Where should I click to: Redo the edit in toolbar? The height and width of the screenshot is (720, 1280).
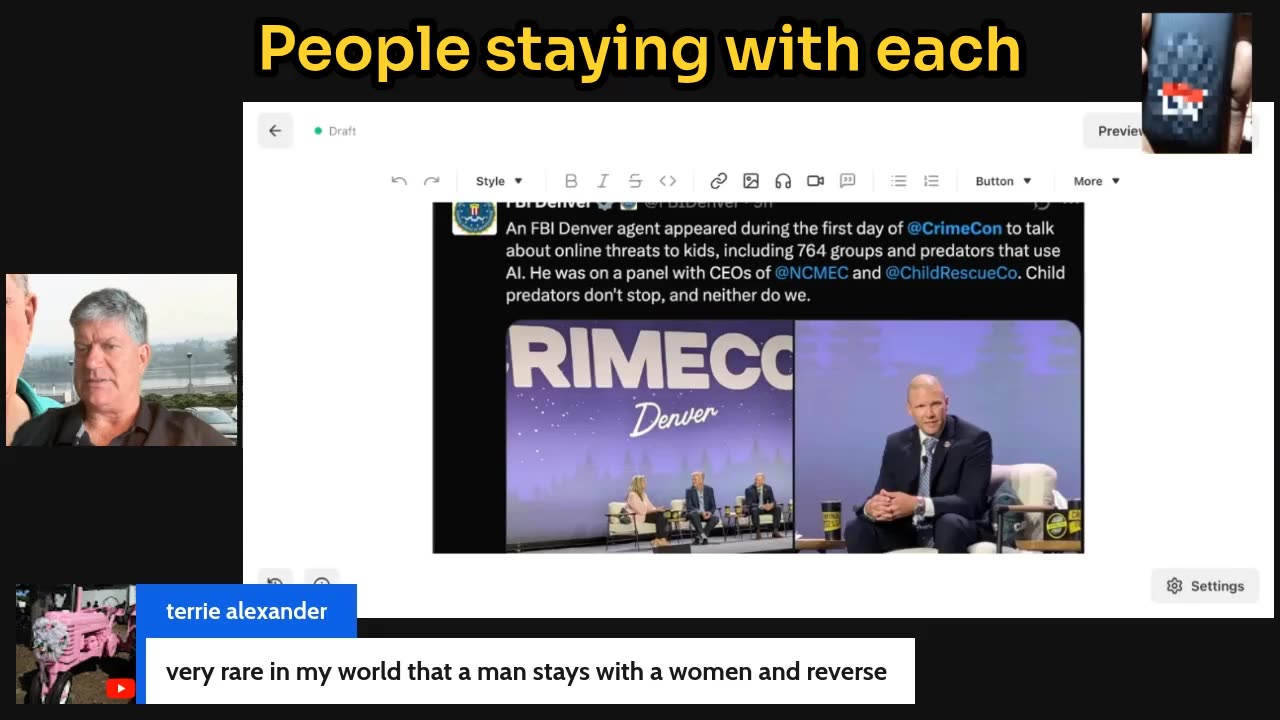[x=432, y=181]
